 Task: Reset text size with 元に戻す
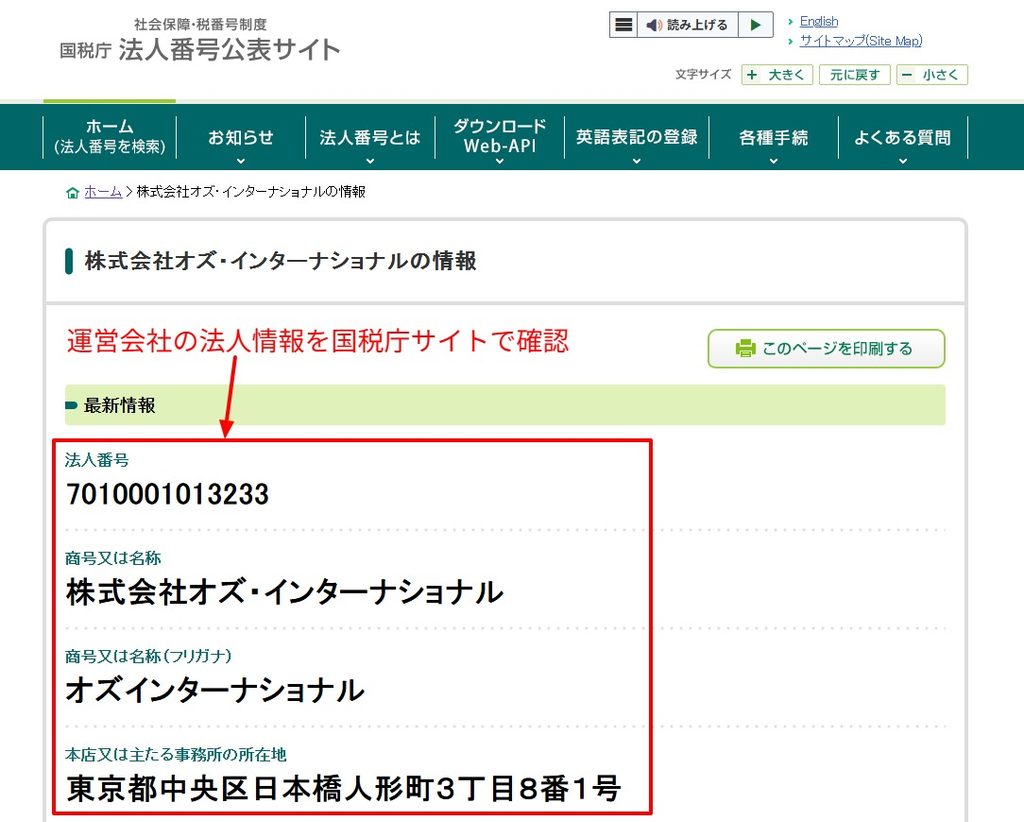(x=854, y=74)
